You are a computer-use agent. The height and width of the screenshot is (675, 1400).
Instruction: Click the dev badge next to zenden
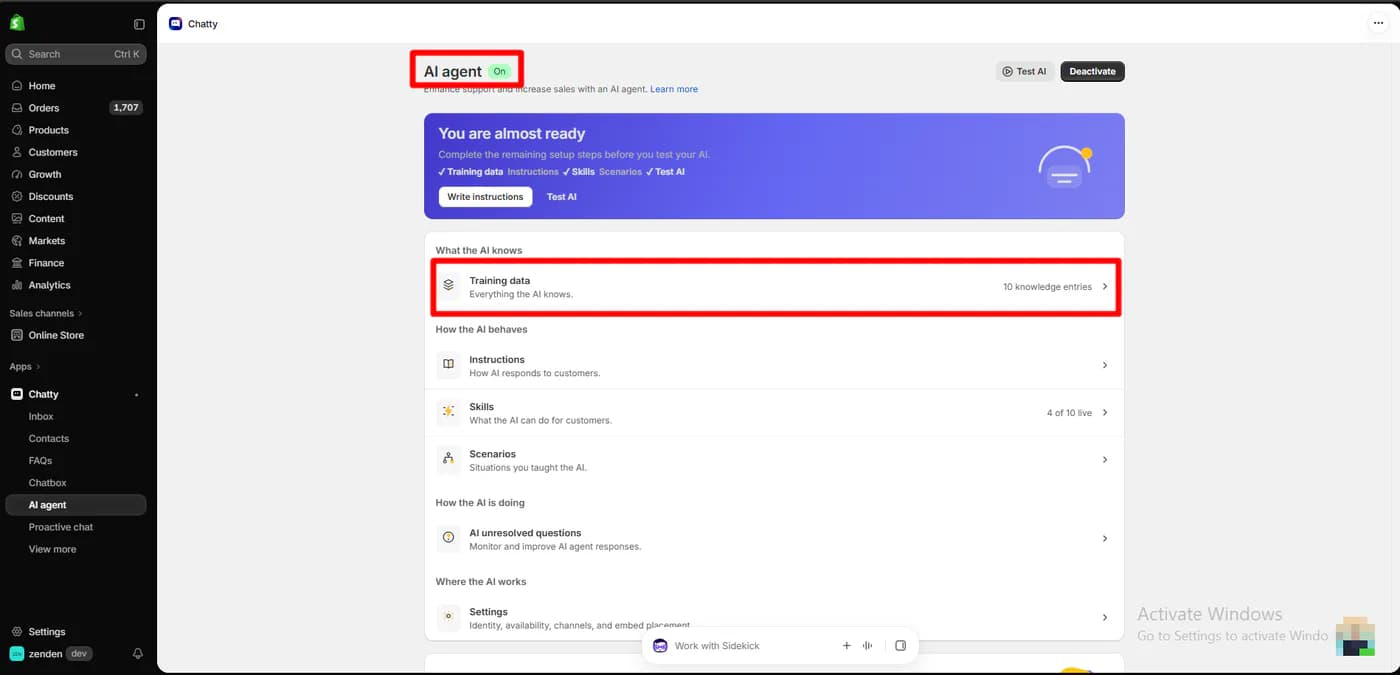(80, 654)
